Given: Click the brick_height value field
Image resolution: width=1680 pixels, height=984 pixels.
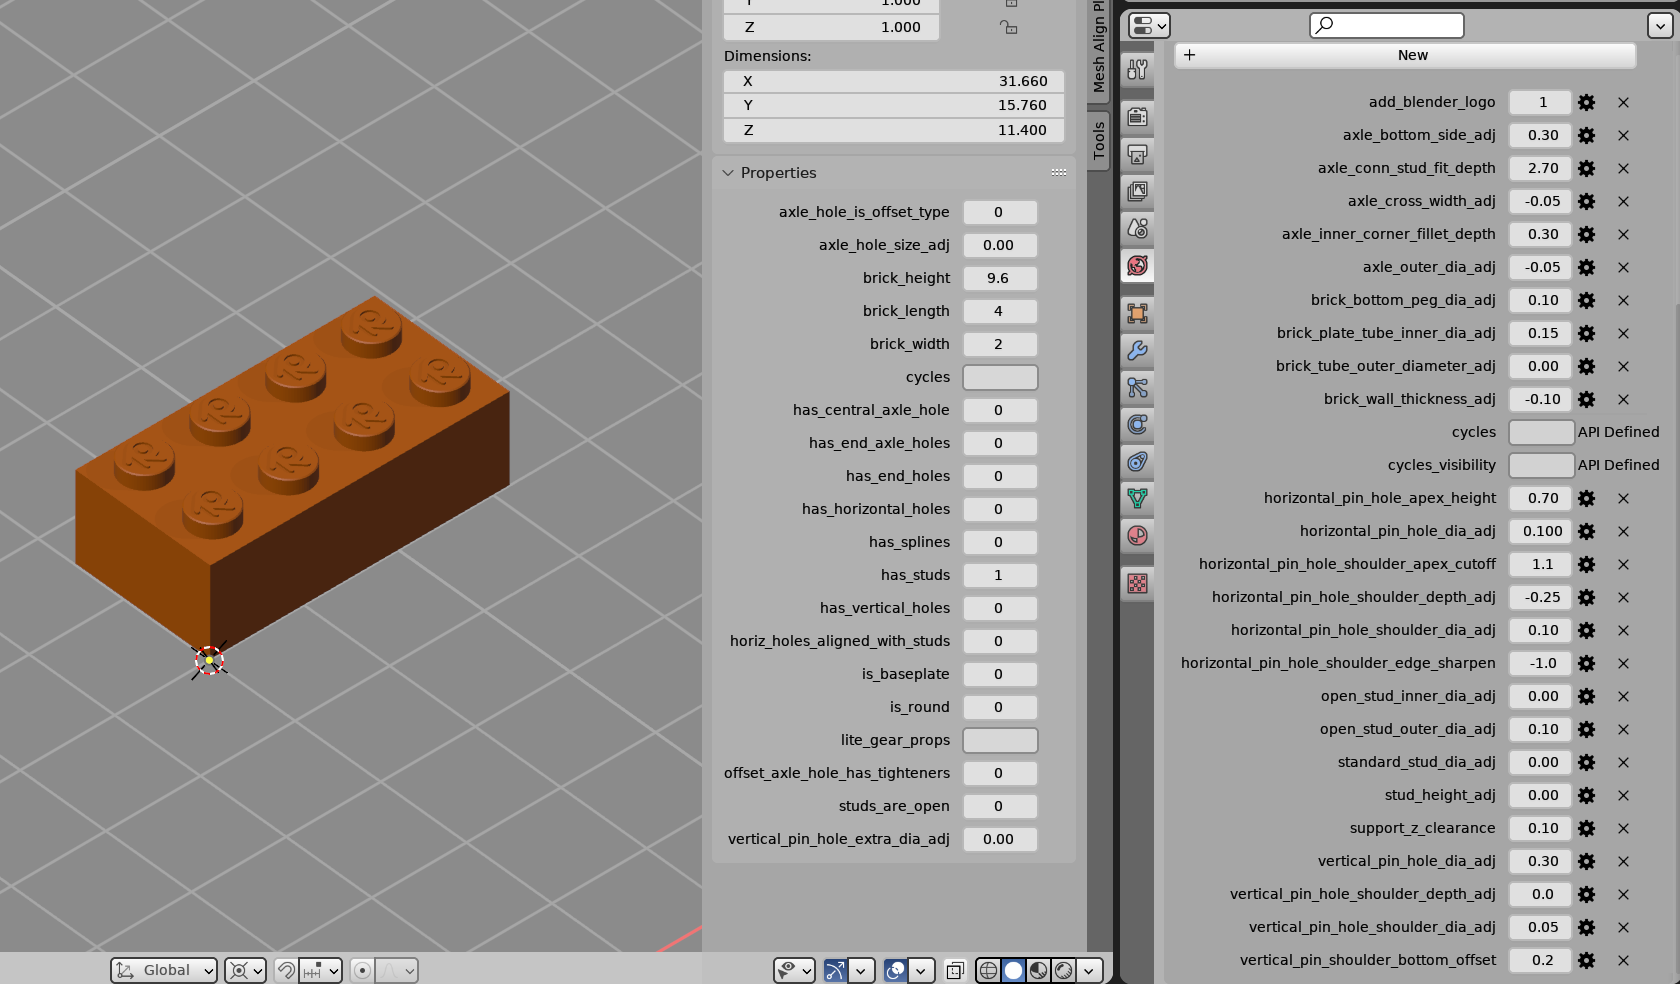Looking at the screenshot, I should 1000,278.
